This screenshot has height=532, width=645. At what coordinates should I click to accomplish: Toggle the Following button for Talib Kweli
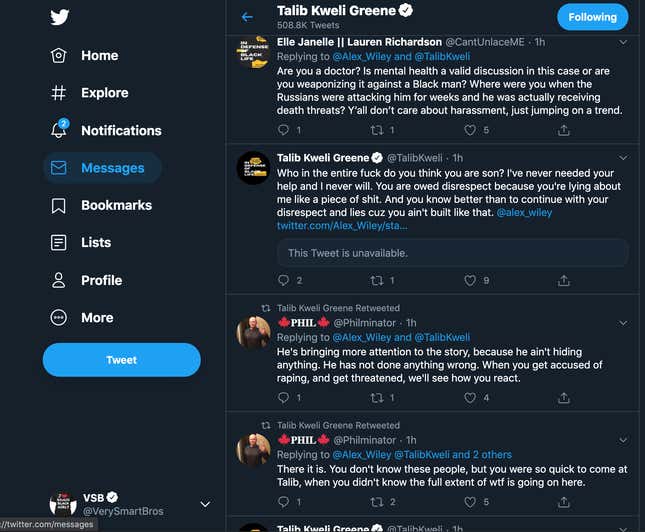pos(592,17)
